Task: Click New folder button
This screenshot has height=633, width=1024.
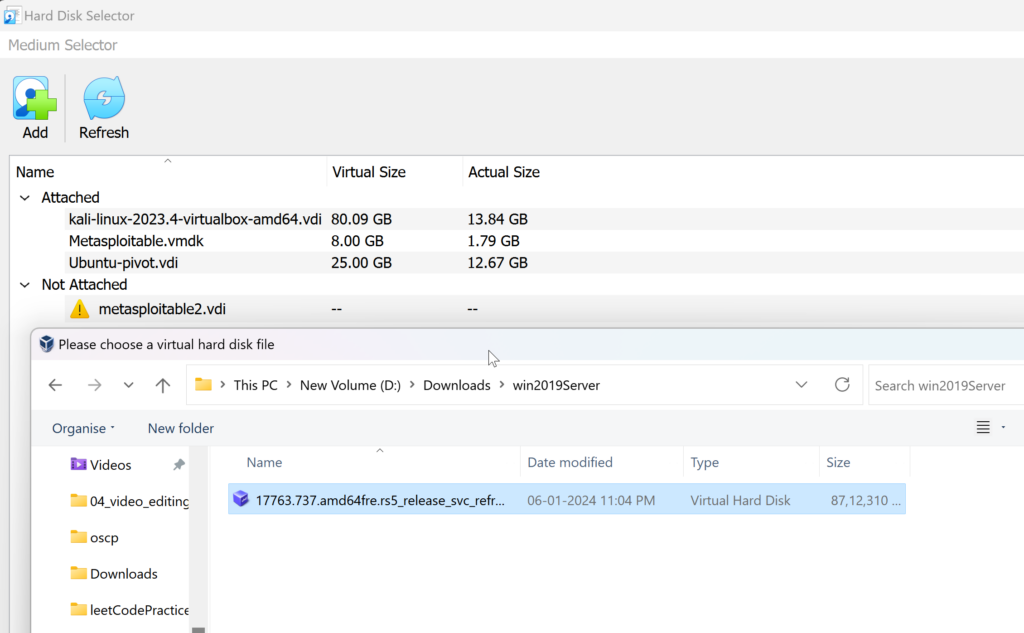Action: pos(181,429)
